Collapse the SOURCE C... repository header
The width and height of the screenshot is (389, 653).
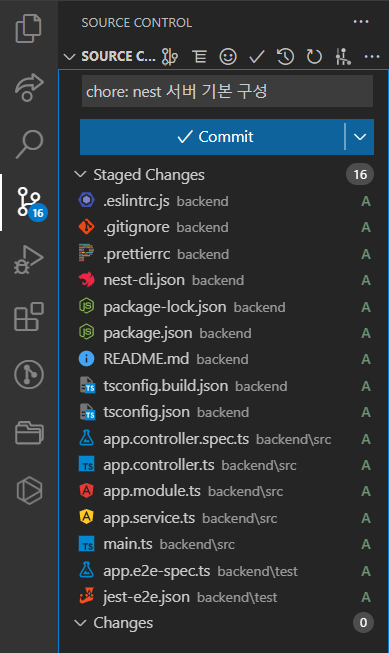coord(69,56)
